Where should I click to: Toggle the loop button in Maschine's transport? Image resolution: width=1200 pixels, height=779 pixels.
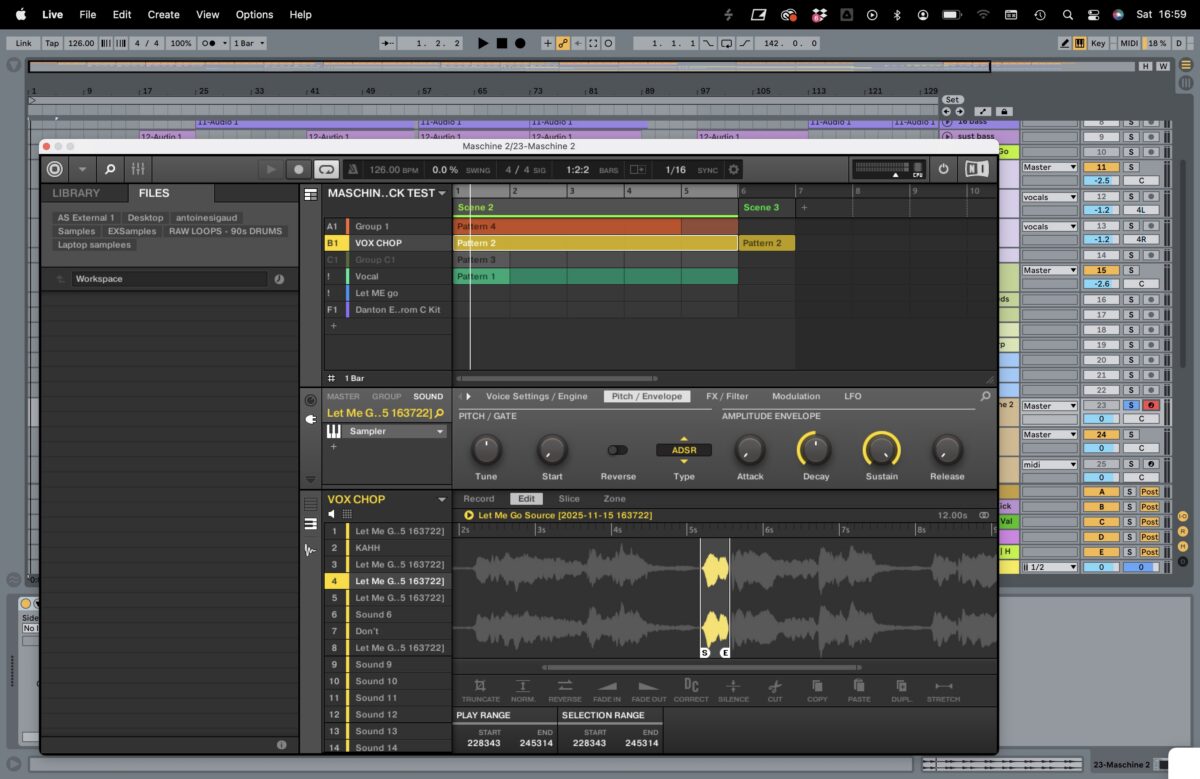pyautogui.click(x=327, y=169)
